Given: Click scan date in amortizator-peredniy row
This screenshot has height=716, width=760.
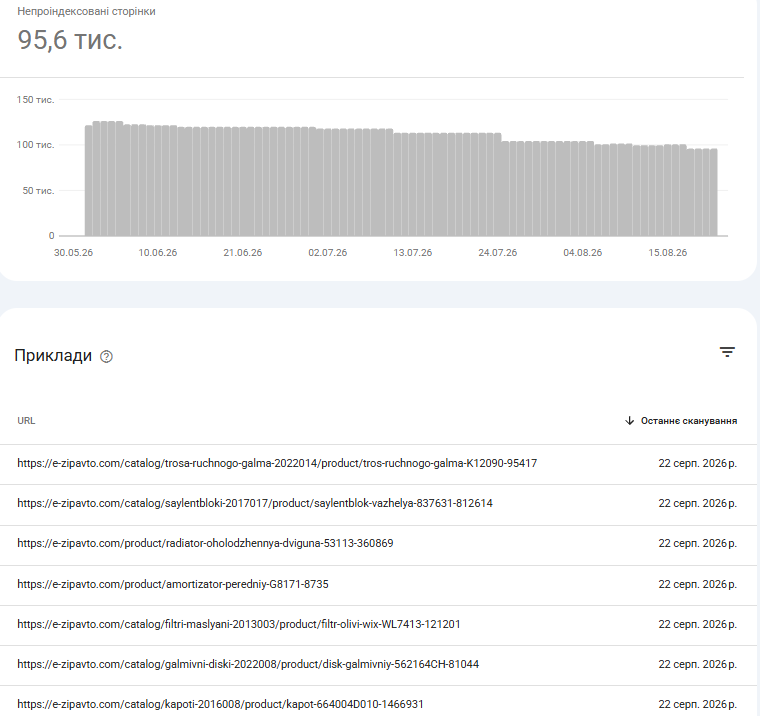Looking at the screenshot, I should [x=697, y=584].
